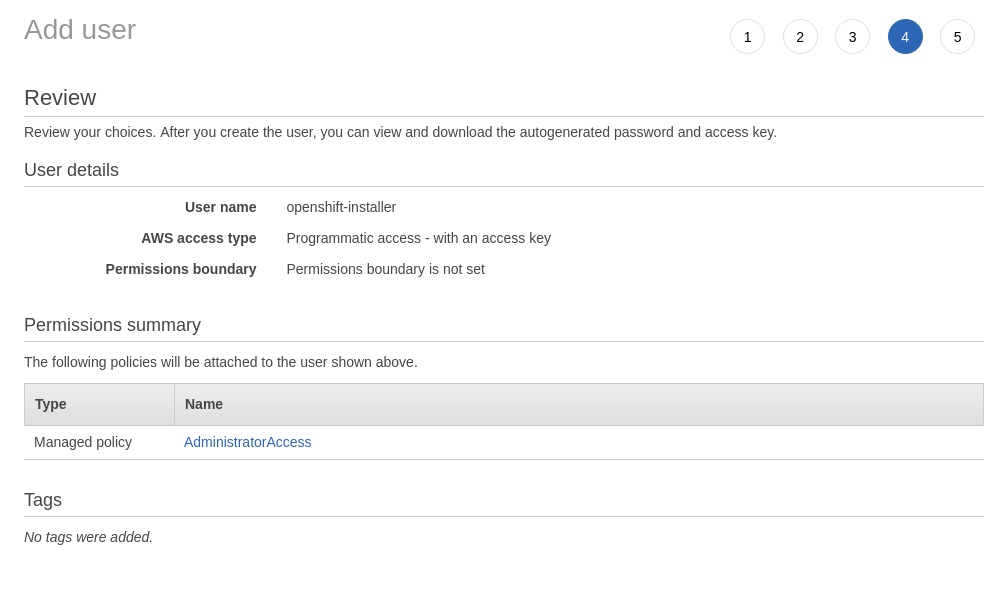Click the Name column header
1007x596 pixels.
204,404
